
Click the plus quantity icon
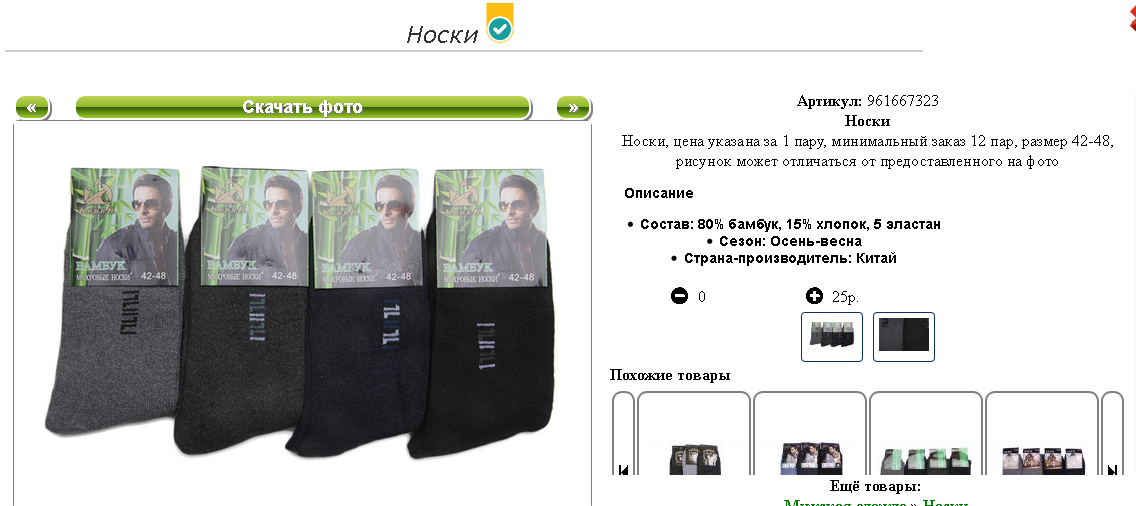pos(814,296)
